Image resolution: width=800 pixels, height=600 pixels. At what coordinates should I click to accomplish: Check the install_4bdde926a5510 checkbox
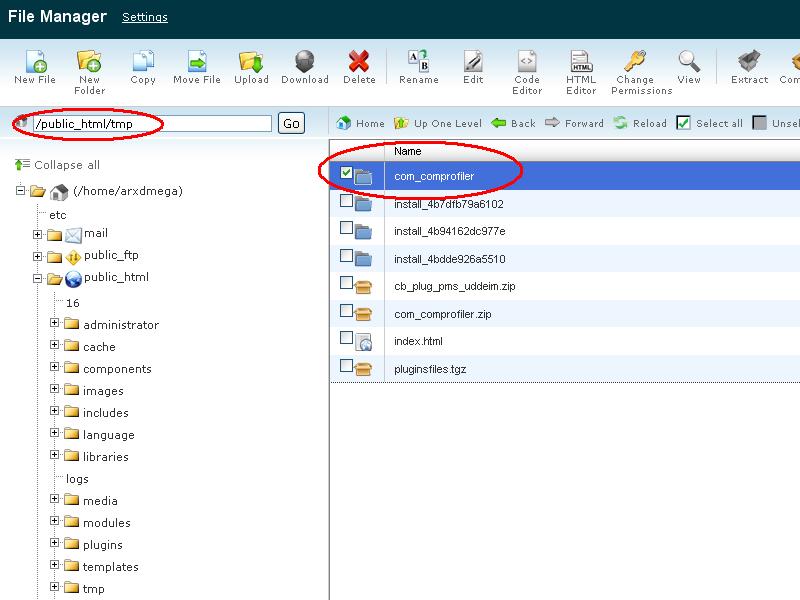tap(346, 255)
